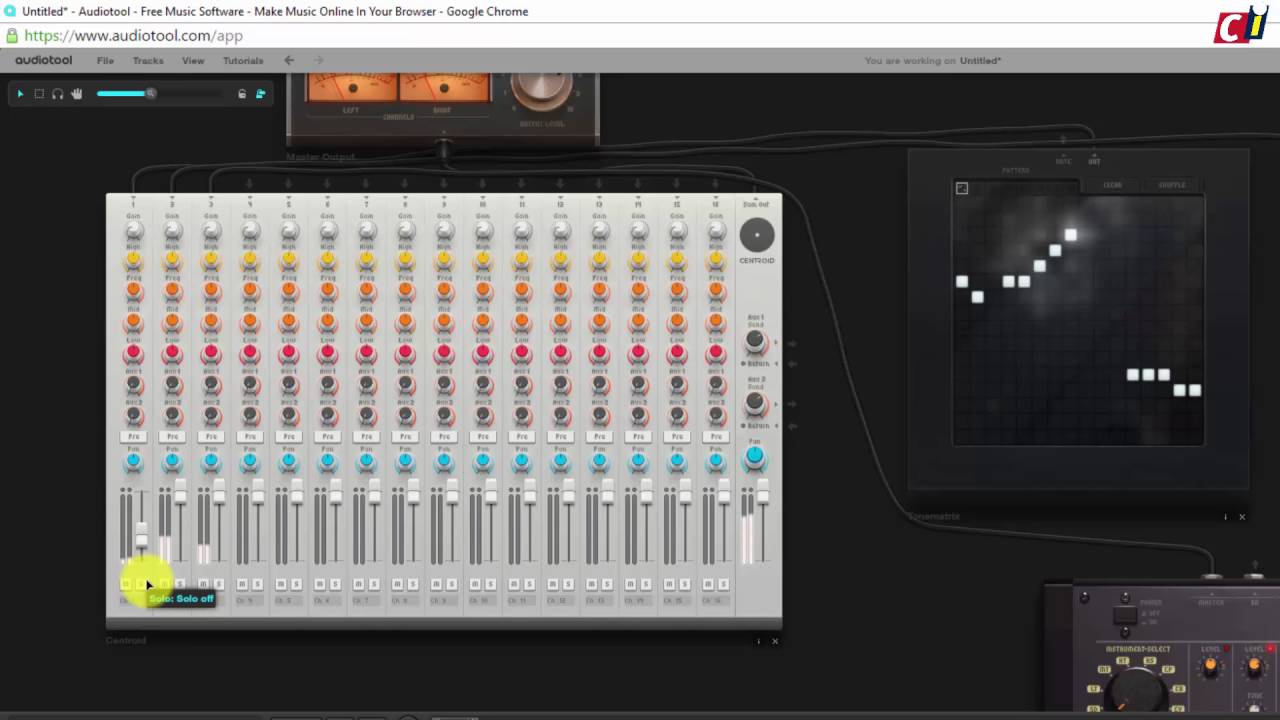Click channel 16 blue Pan knob
Viewport: 1280px width, 720px height.
pyautogui.click(x=716, y=461)
